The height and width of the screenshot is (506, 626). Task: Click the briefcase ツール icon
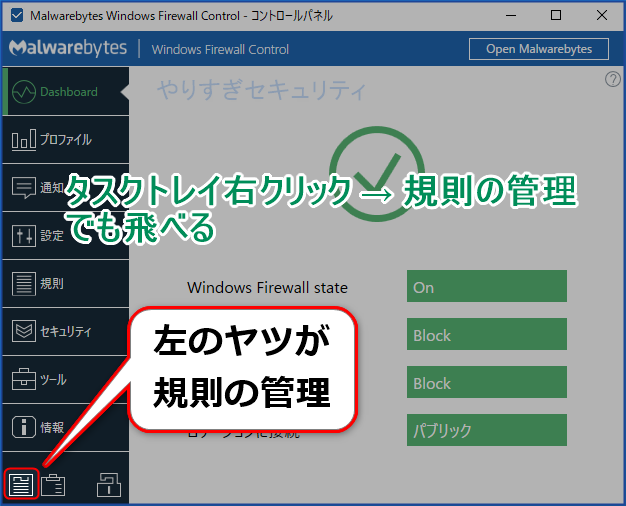(24, 379)
